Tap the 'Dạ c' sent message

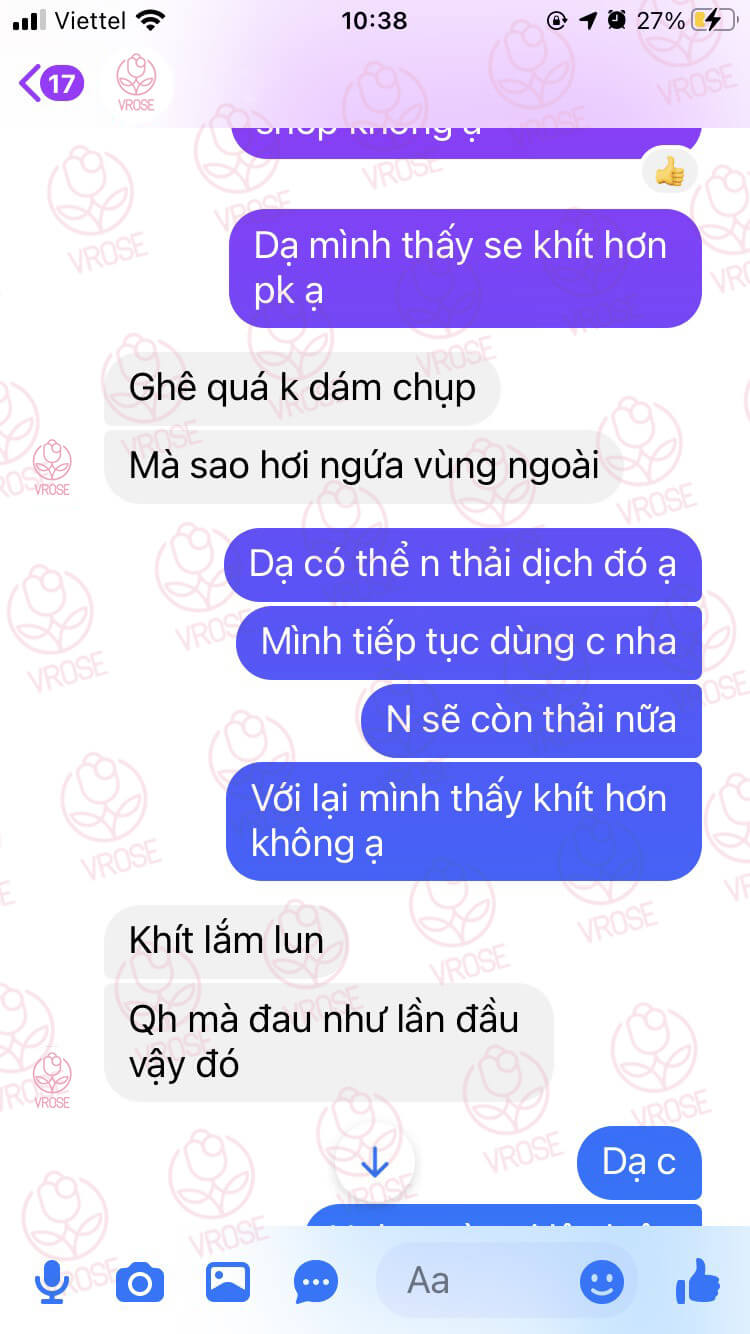tap(640, 1162)
